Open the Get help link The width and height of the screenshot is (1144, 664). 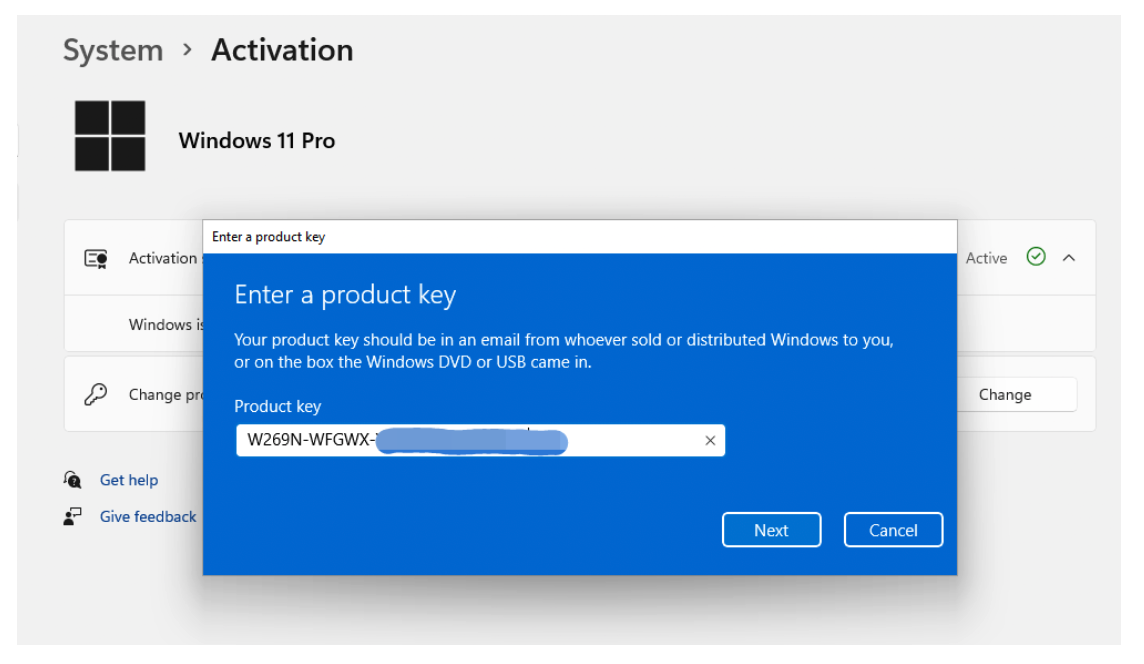[129, 480]
